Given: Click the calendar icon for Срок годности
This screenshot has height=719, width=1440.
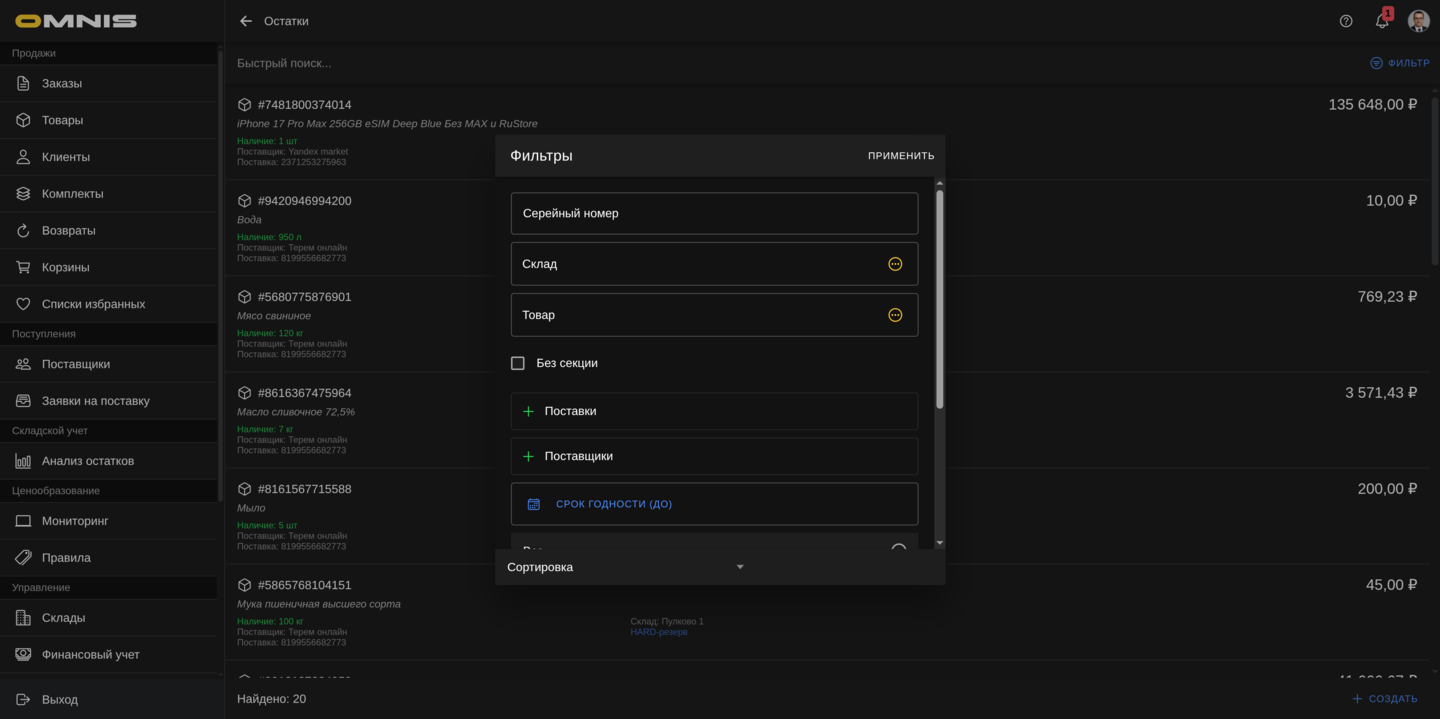Looking at the screenshot, I should 534,504.
